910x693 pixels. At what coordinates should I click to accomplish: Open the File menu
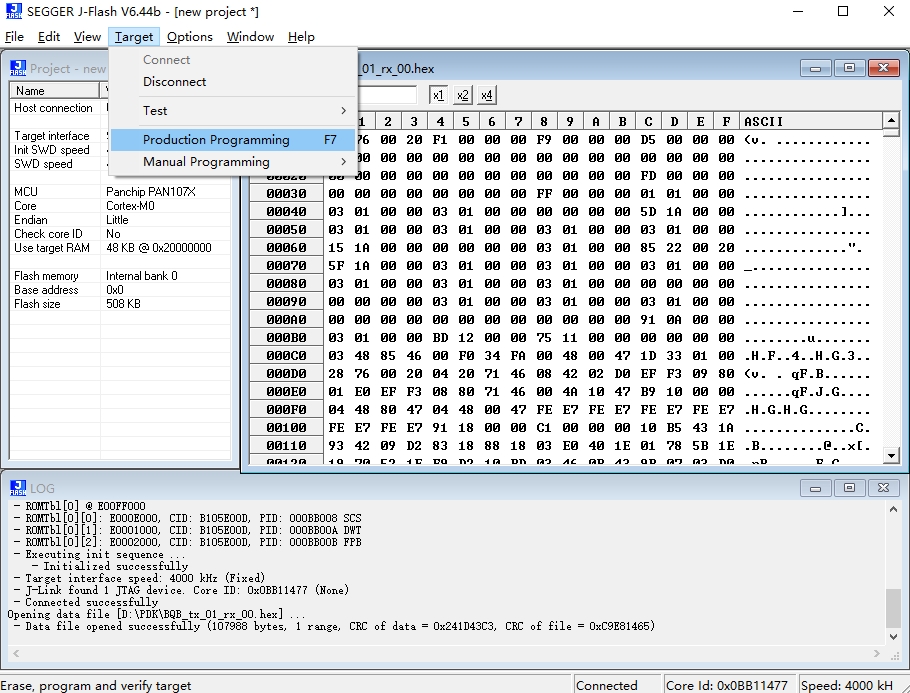[15, 37]
